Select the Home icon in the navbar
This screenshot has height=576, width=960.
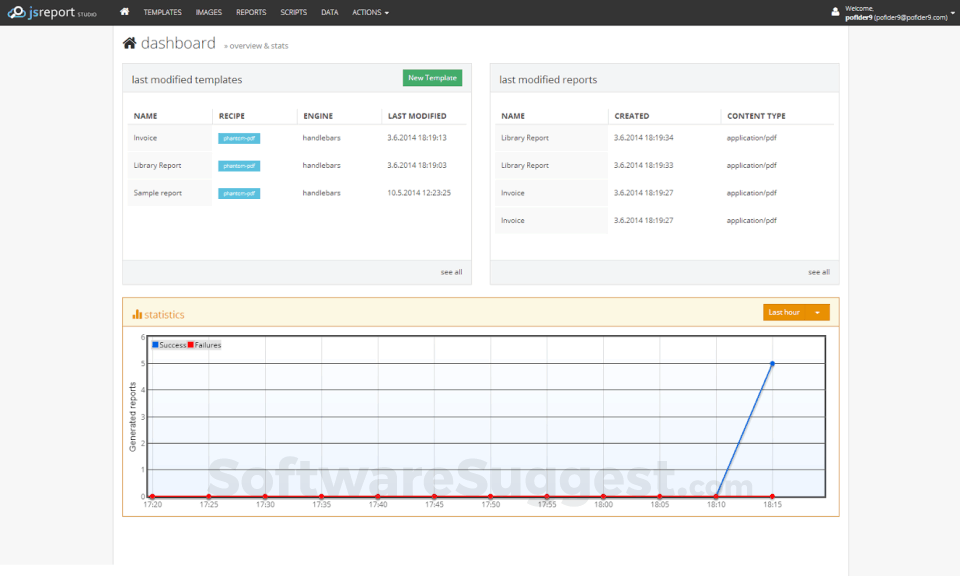(124, 12)
